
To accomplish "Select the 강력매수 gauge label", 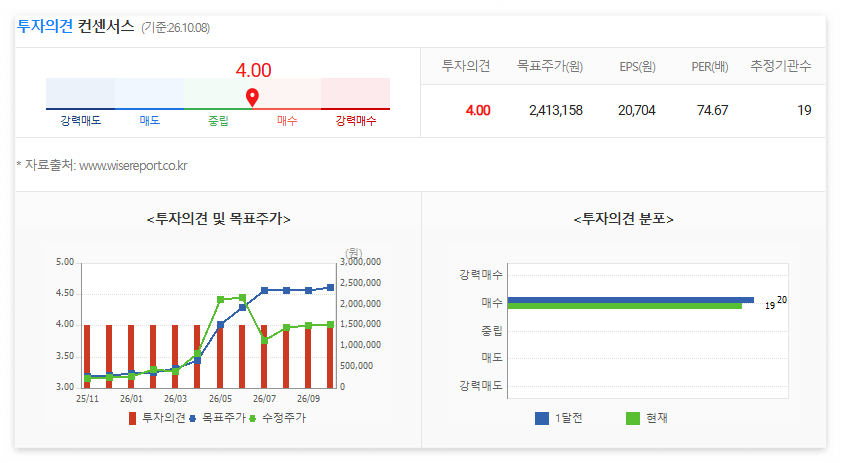I will click(356, 121).
